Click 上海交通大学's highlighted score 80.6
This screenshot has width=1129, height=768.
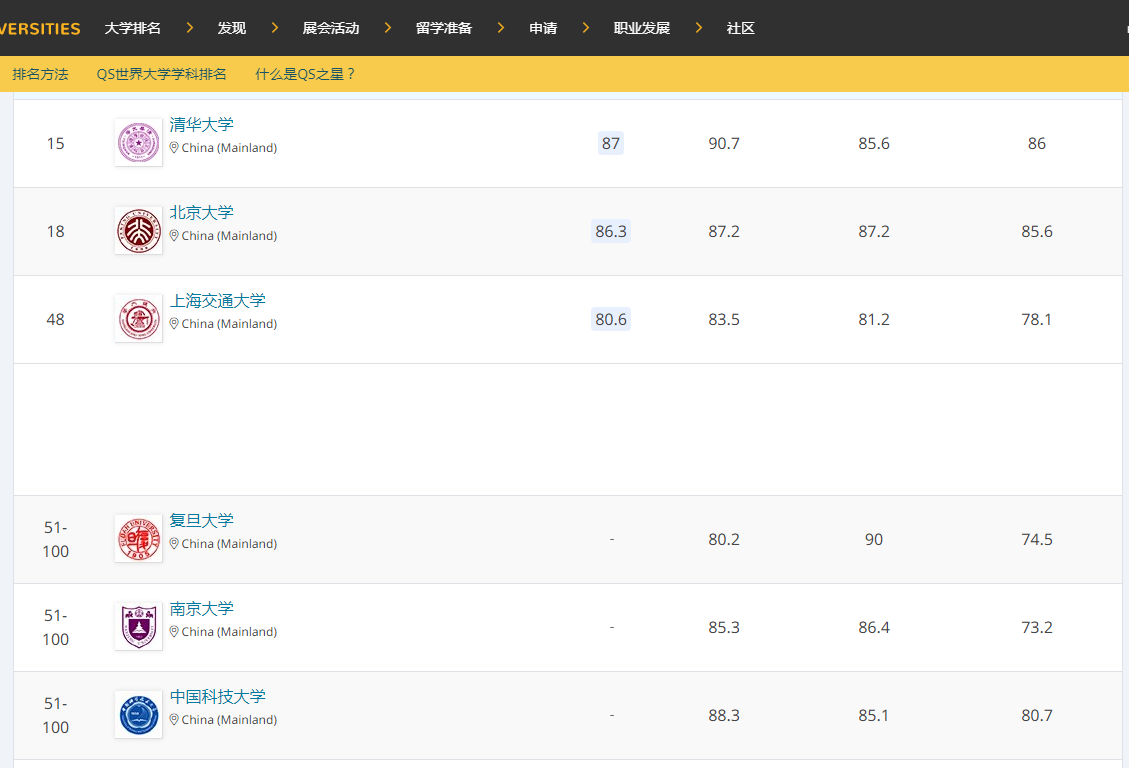pos(611,319)
